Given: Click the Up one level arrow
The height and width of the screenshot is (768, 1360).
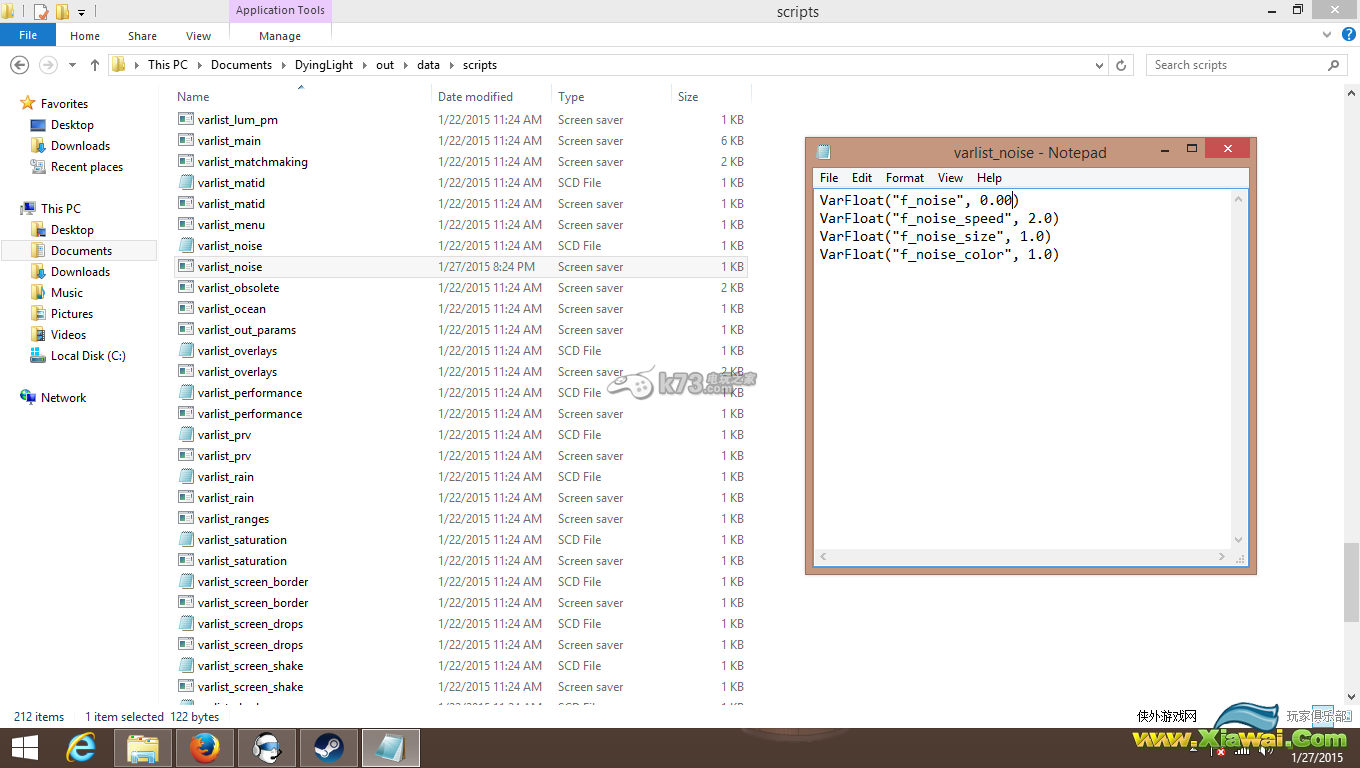Looking at the screenshot, I should [x=95, y=64].
